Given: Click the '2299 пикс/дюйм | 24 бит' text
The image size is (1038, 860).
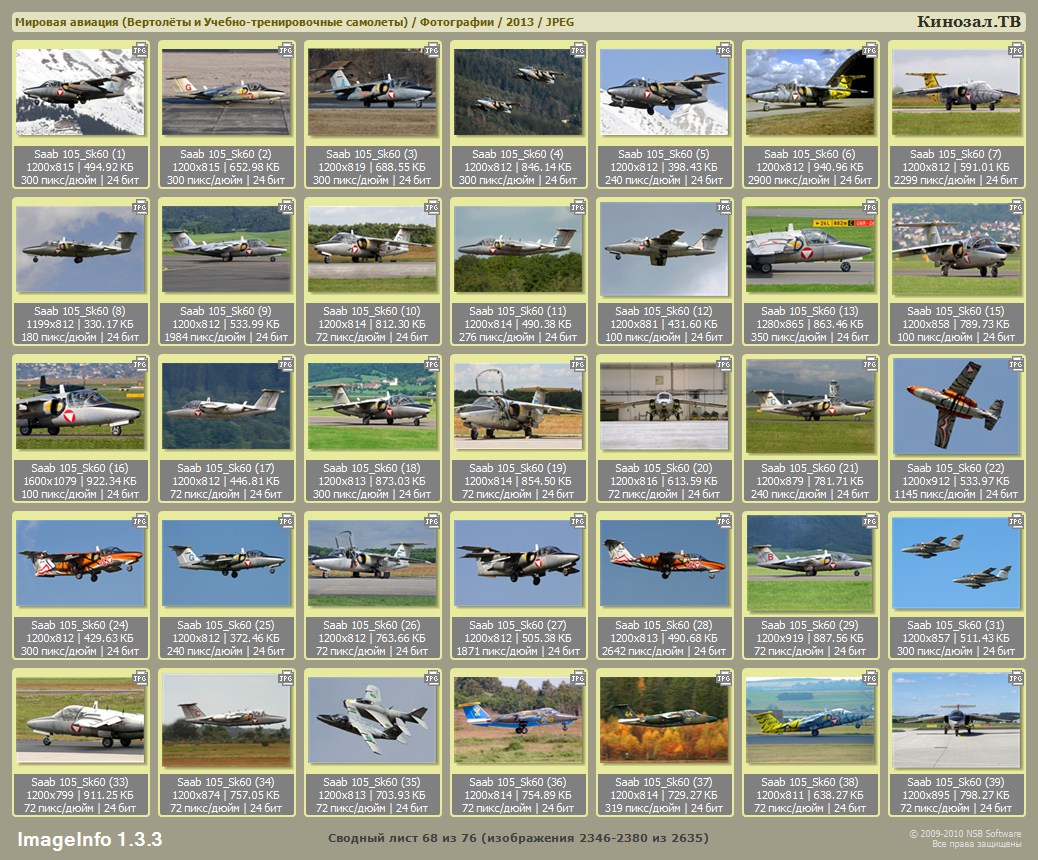Looking at the screenshot, I should (x=956, y=179).
